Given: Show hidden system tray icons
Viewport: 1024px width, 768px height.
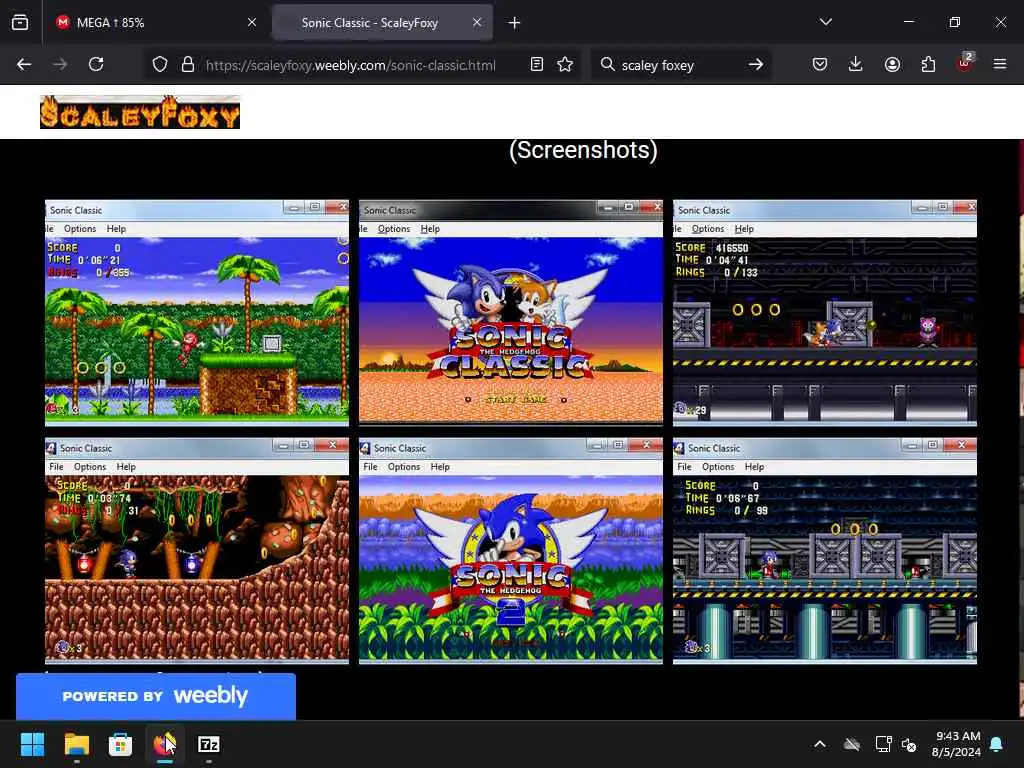Looking at the screenshot, I should coord(820,744).
